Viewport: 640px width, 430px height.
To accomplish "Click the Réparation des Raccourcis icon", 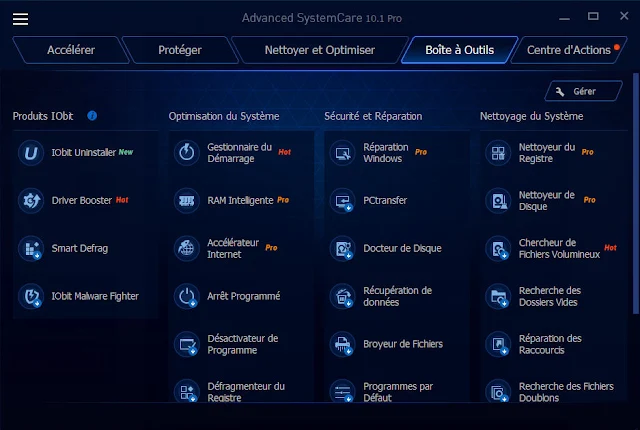I will 498,344.
